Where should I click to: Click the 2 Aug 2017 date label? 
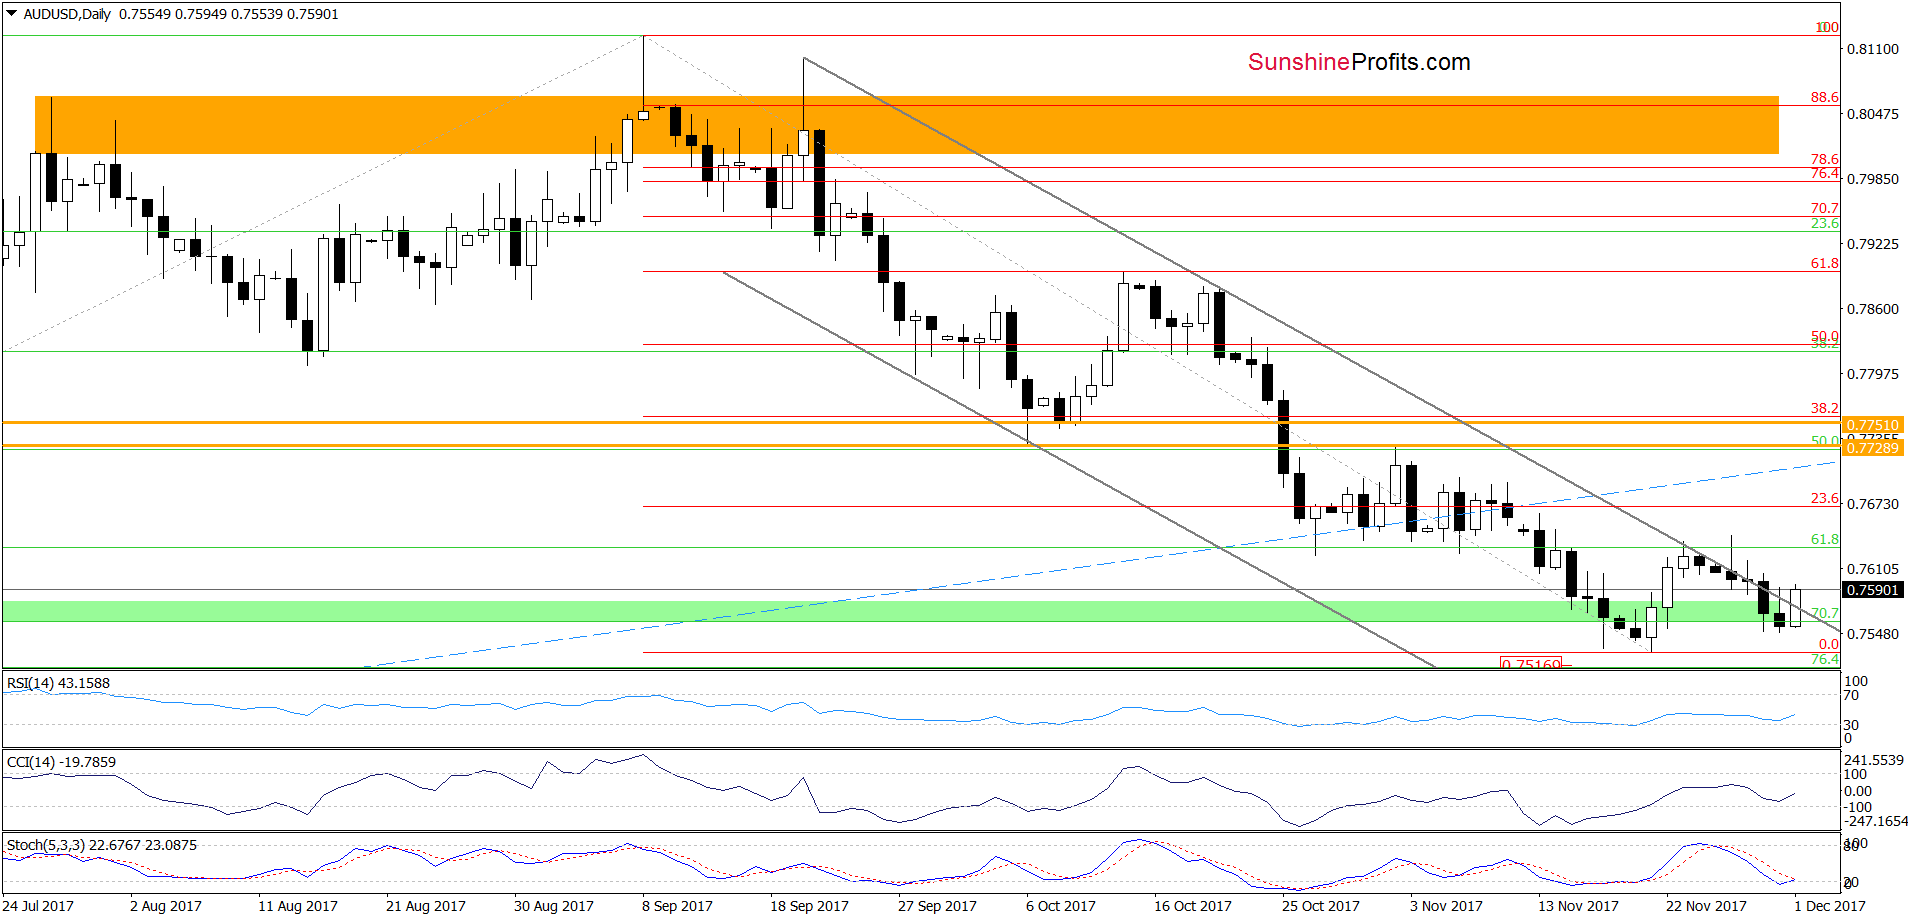click(x=166, y=906)
